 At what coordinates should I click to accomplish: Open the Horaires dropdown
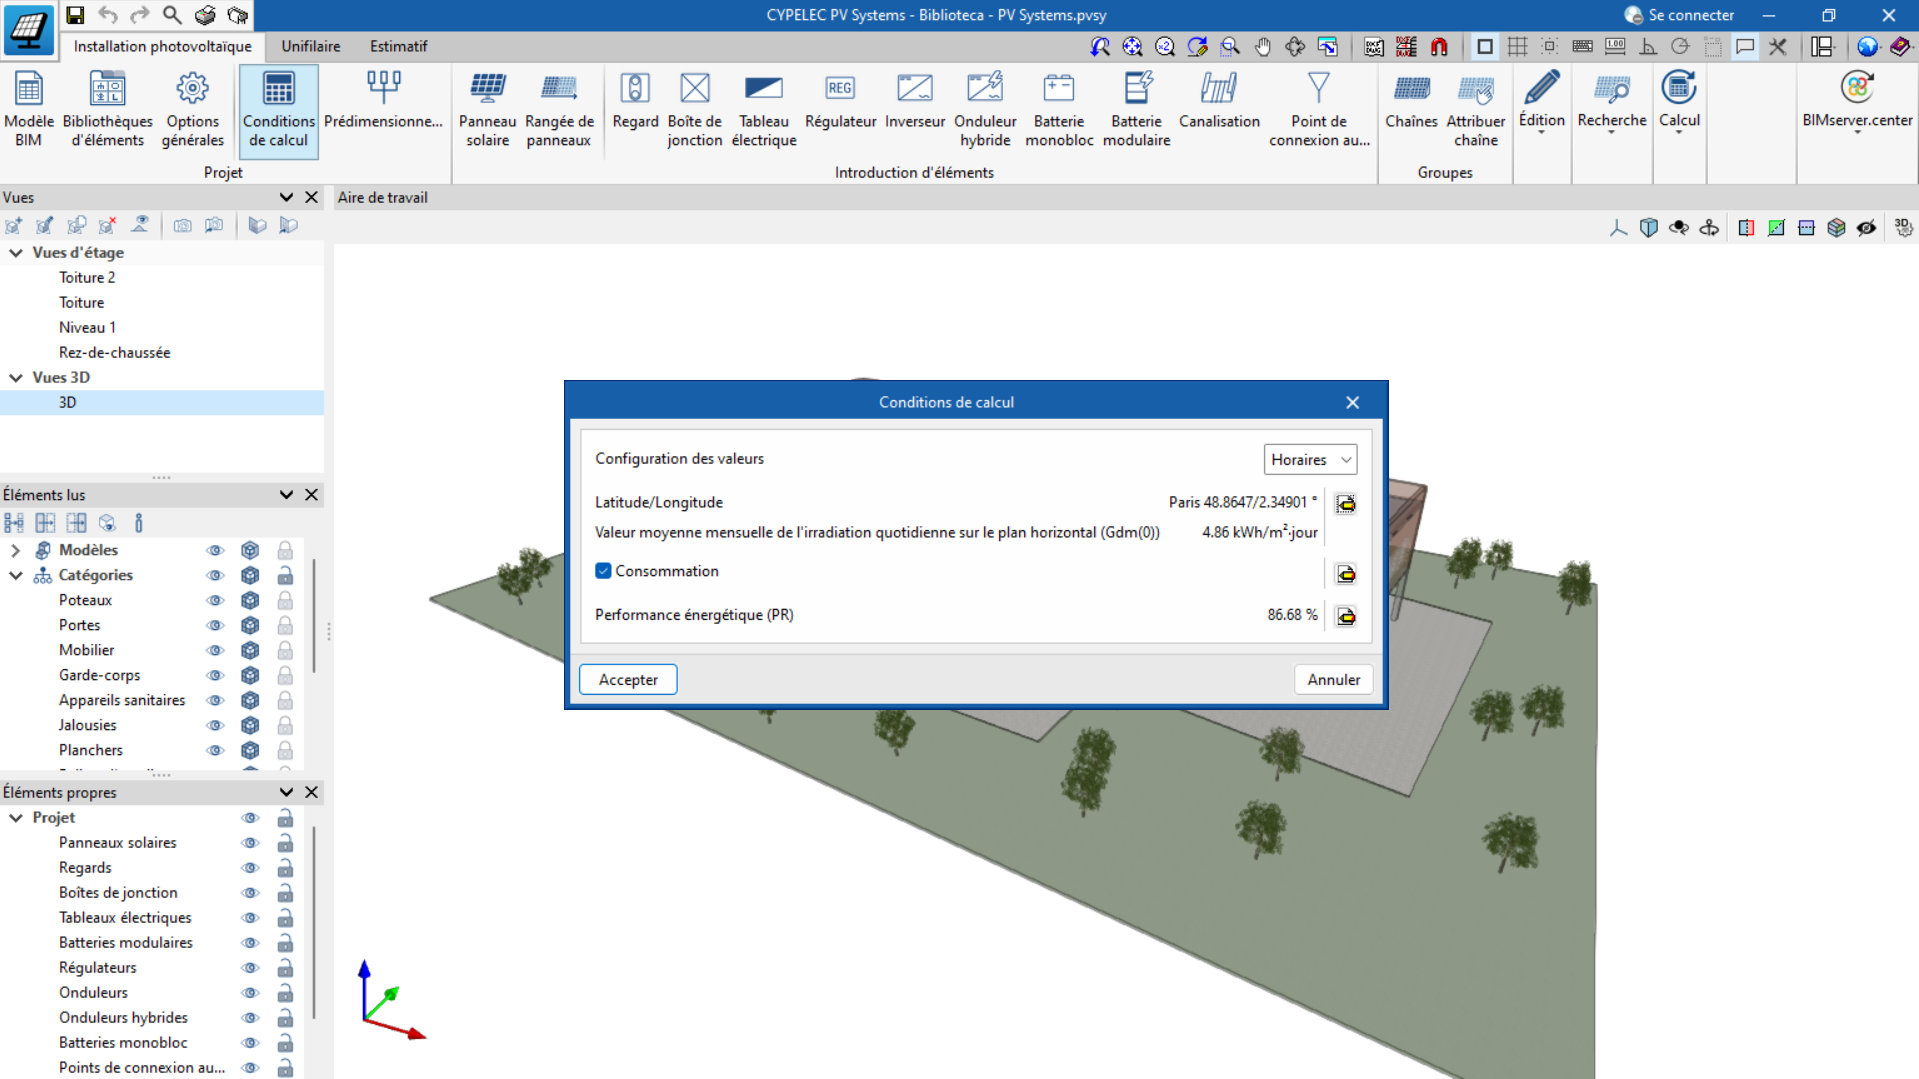[1310, 459]
